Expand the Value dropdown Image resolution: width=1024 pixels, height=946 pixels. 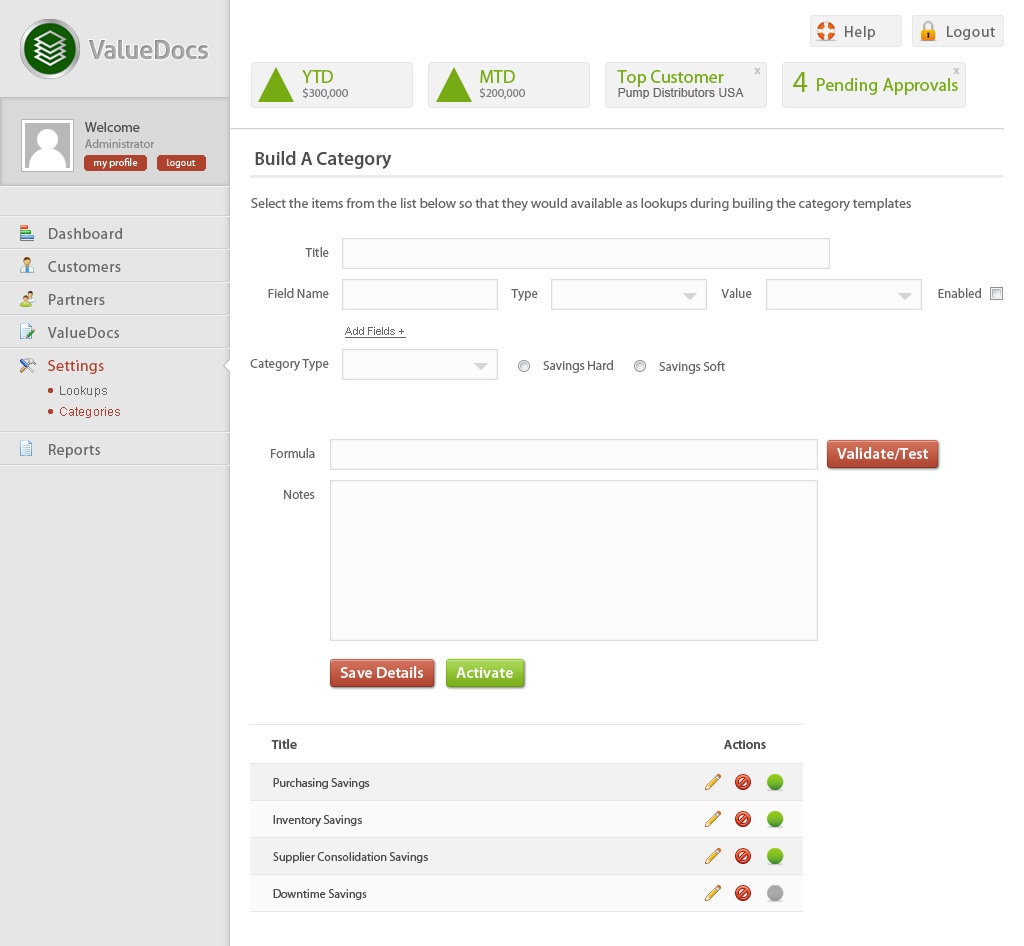click(843, 295)
